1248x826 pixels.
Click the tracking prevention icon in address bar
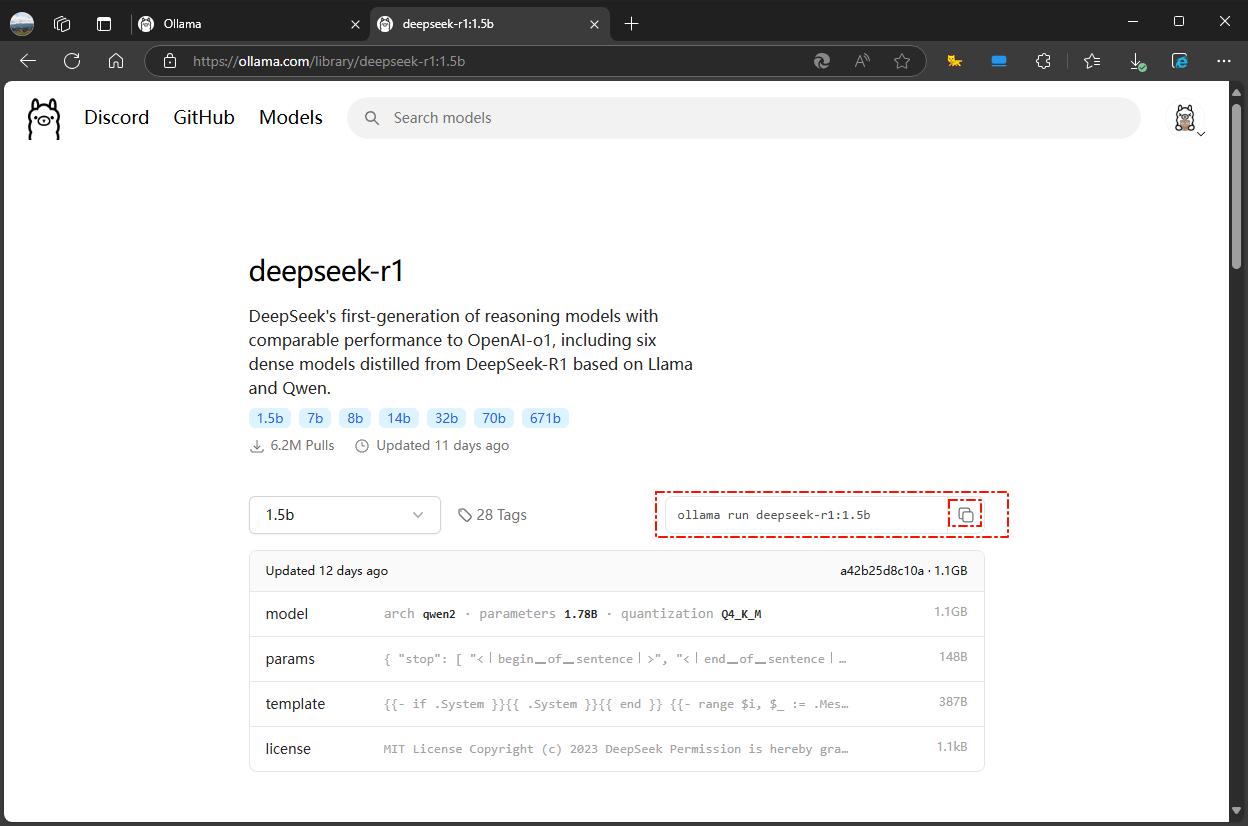(x=822, y=61)
